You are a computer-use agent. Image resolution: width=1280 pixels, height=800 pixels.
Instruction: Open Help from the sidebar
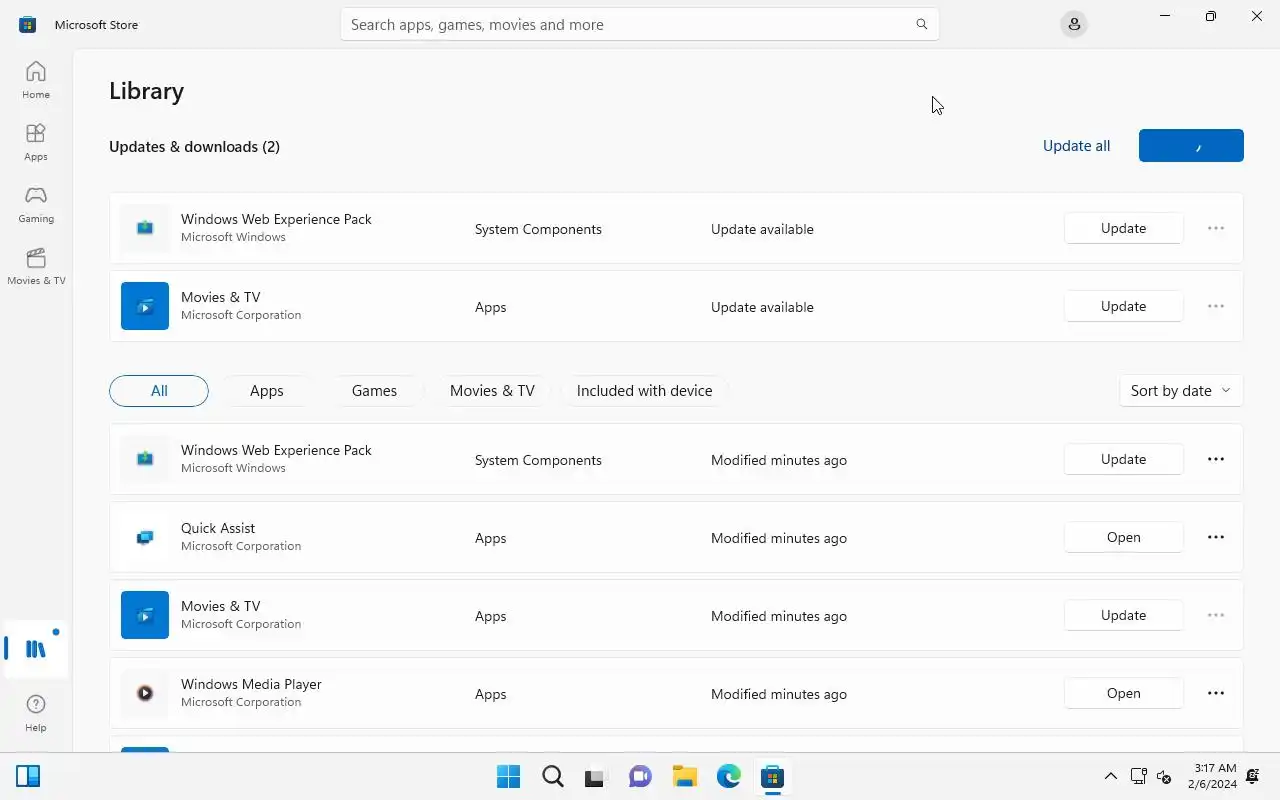[36, 714]
